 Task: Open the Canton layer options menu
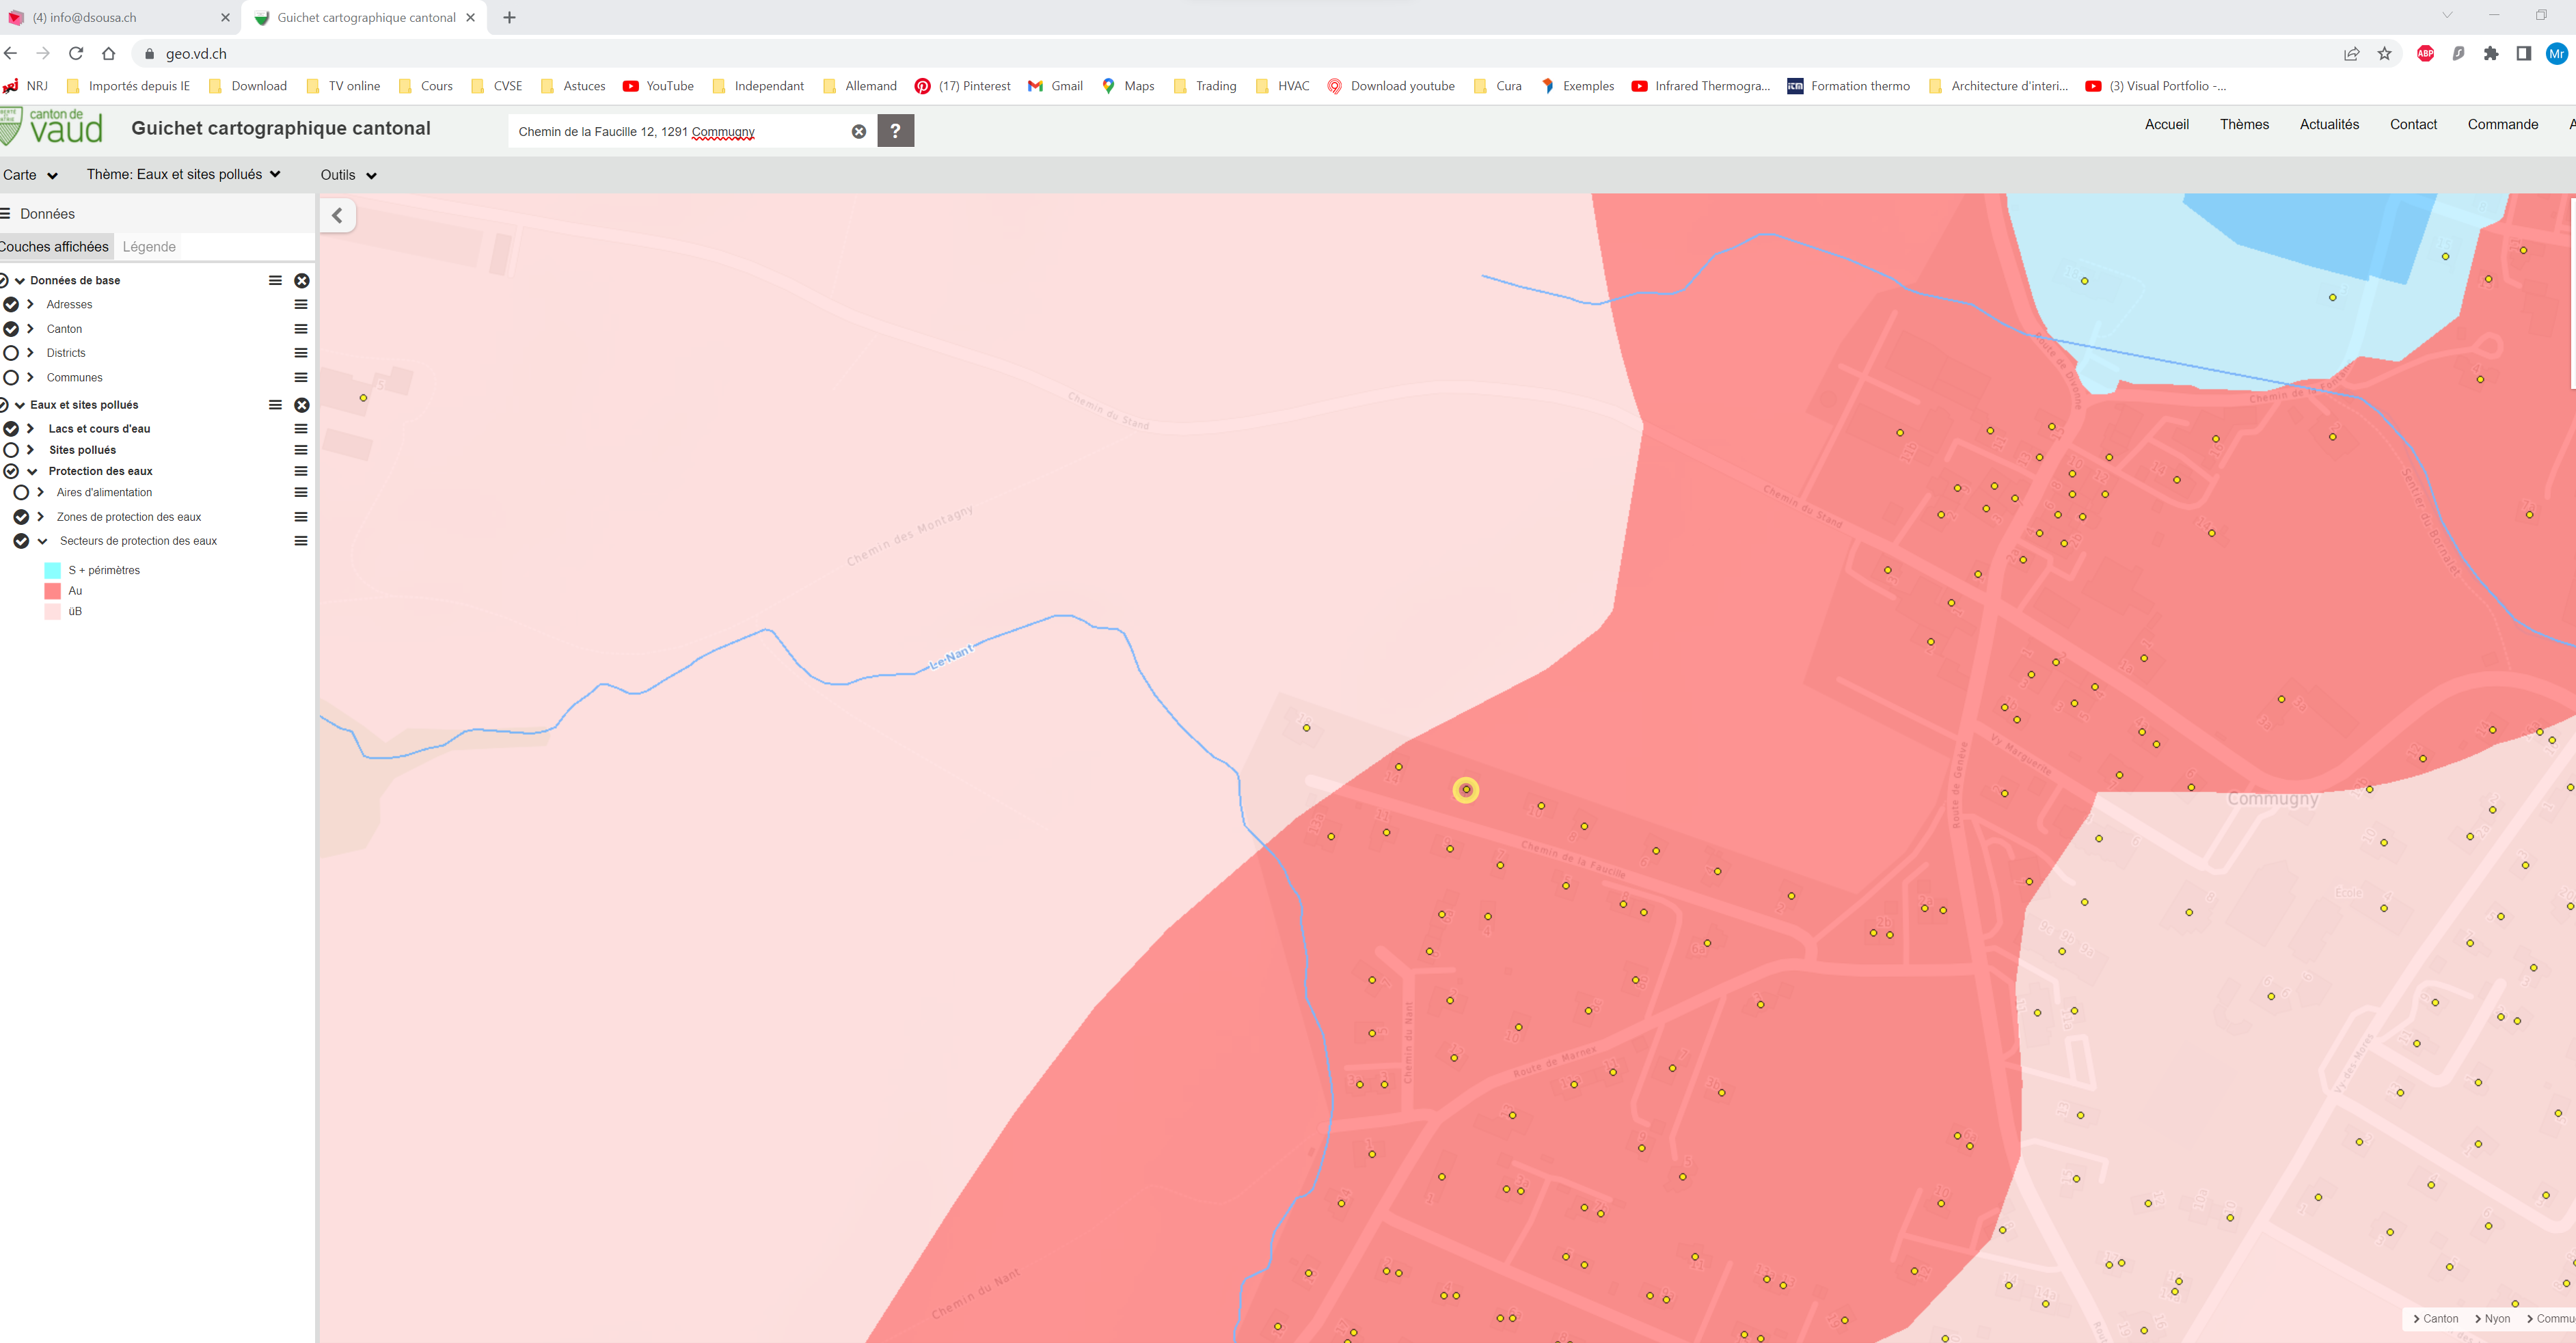click(301, 329)
